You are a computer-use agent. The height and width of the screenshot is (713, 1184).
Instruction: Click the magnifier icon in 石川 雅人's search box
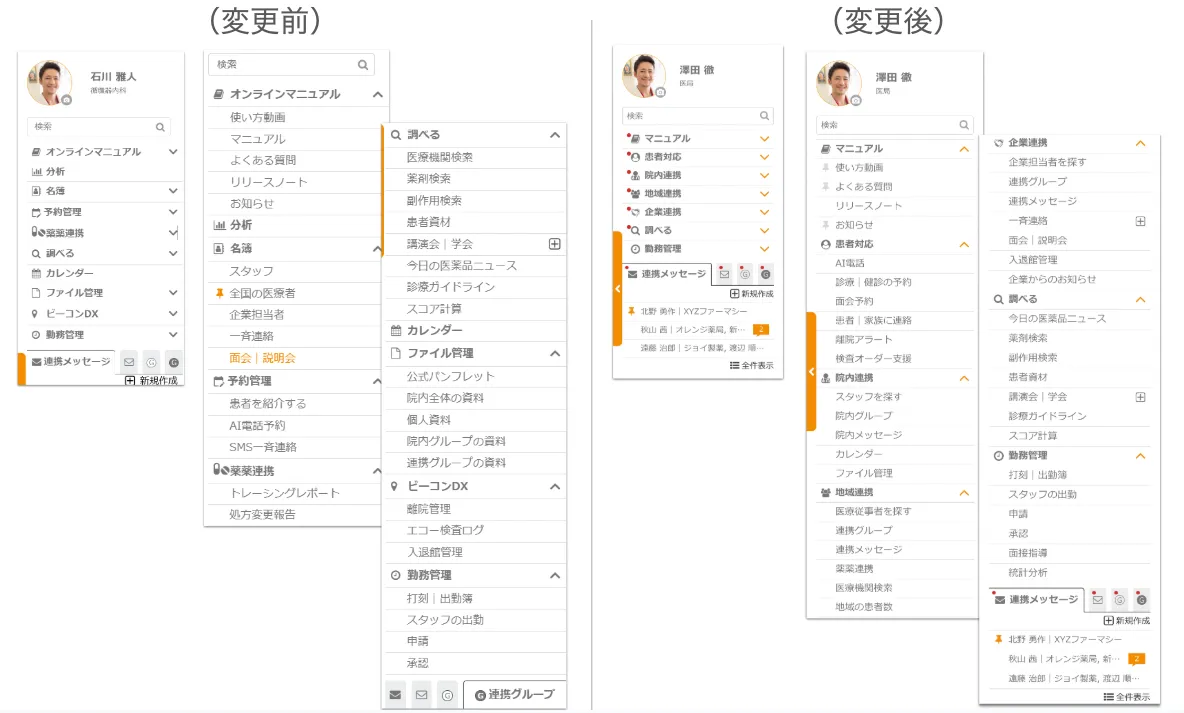pos(160,127)
